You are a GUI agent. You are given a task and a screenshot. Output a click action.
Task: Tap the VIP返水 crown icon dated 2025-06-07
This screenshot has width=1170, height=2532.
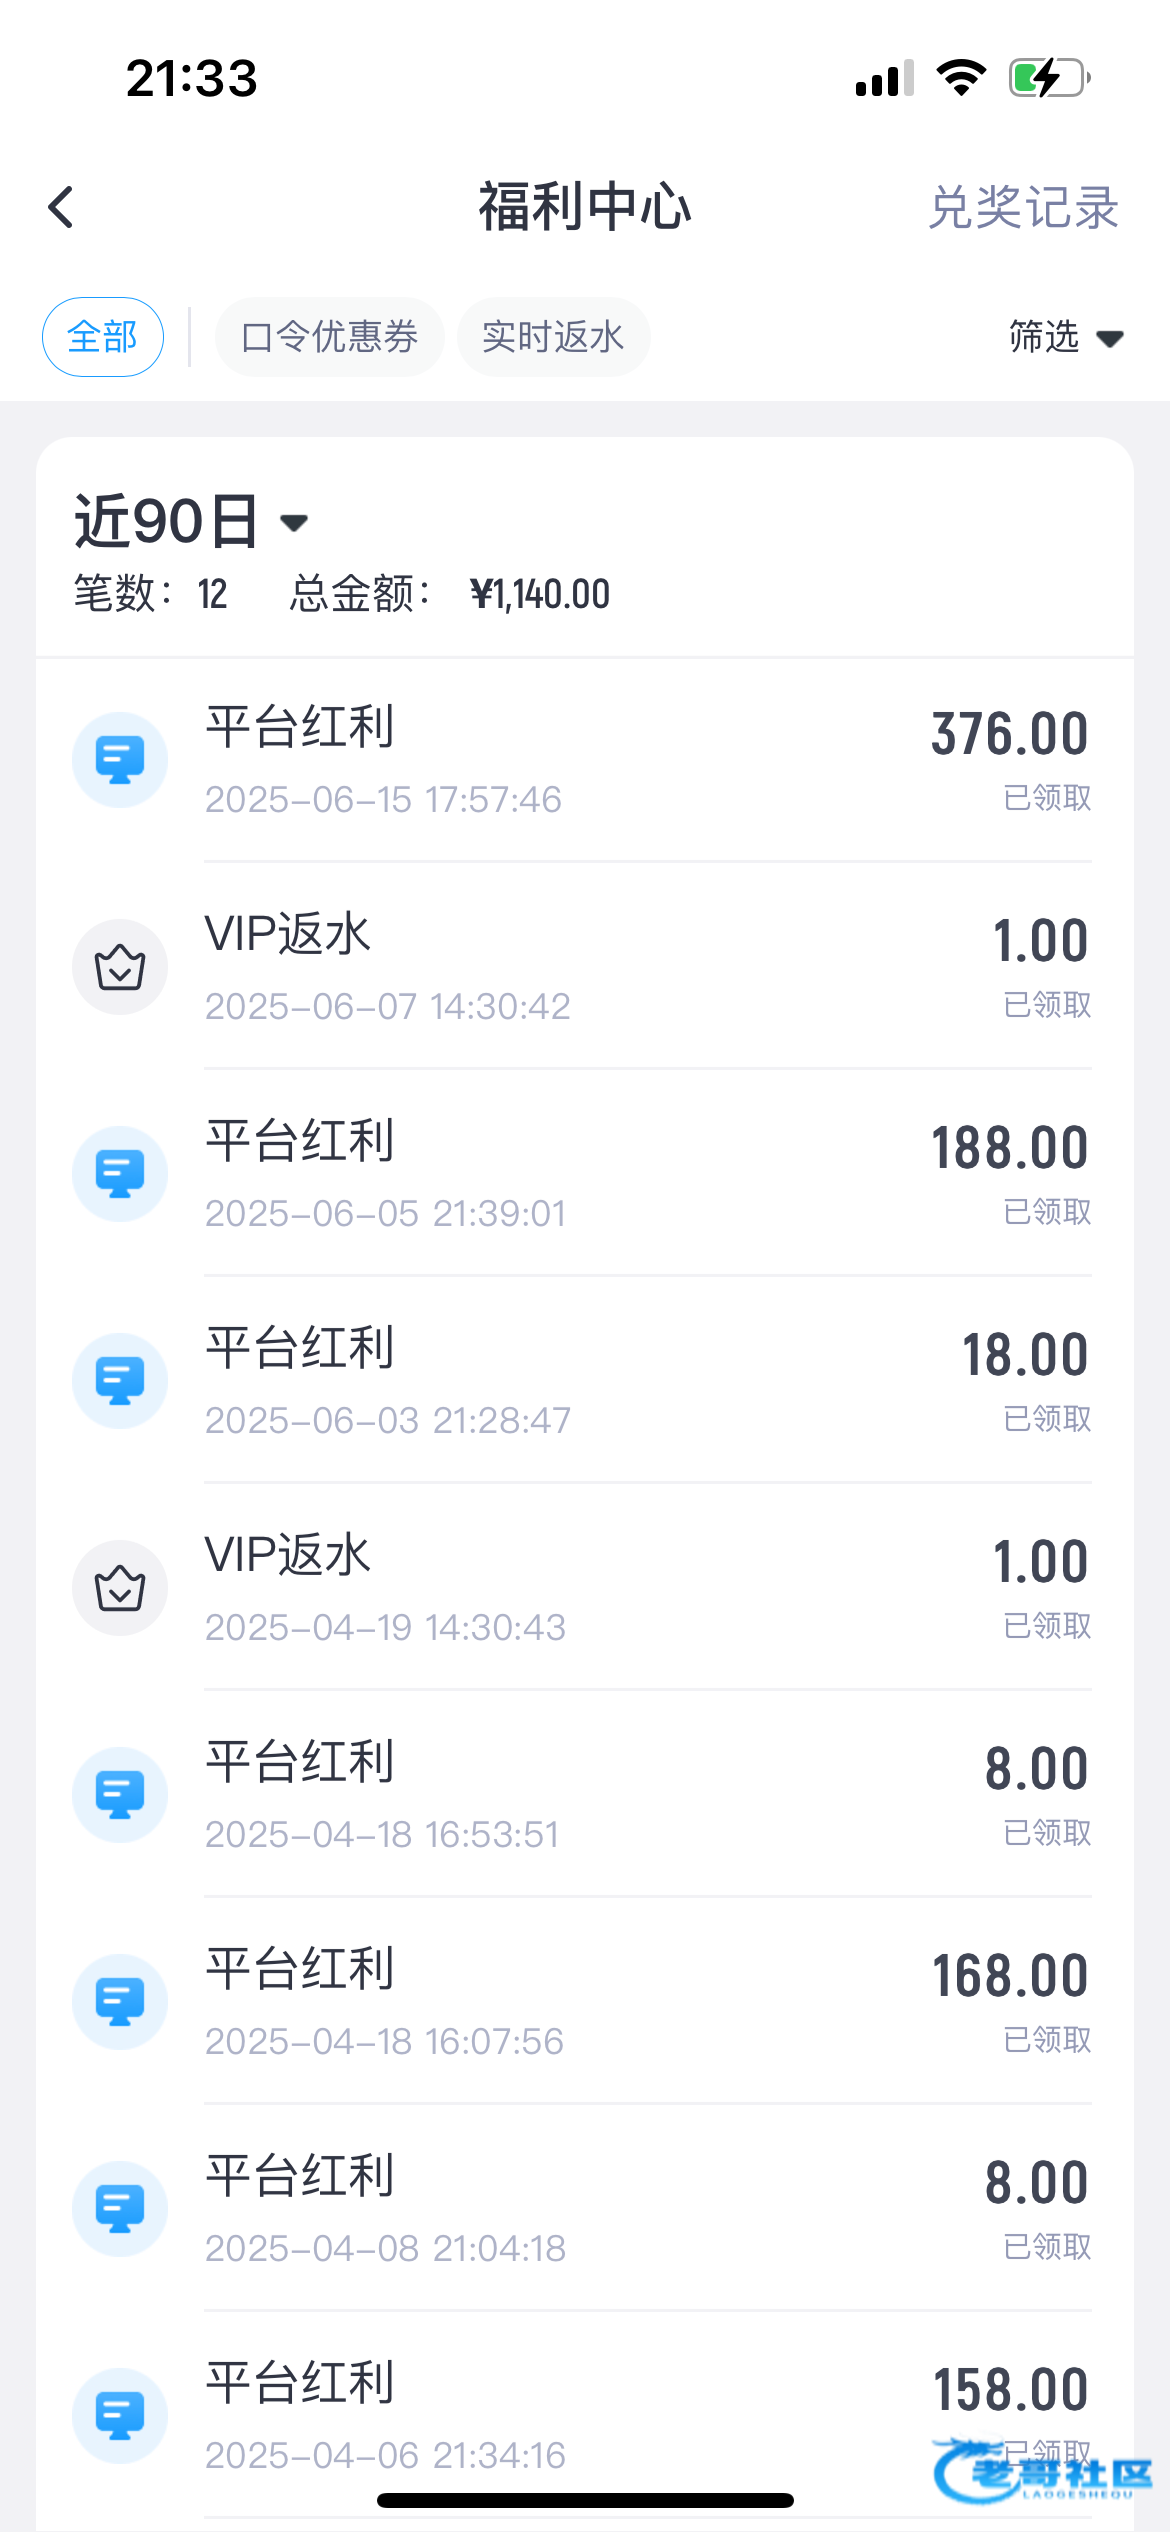pyautogui.click(x=120, y=967)
